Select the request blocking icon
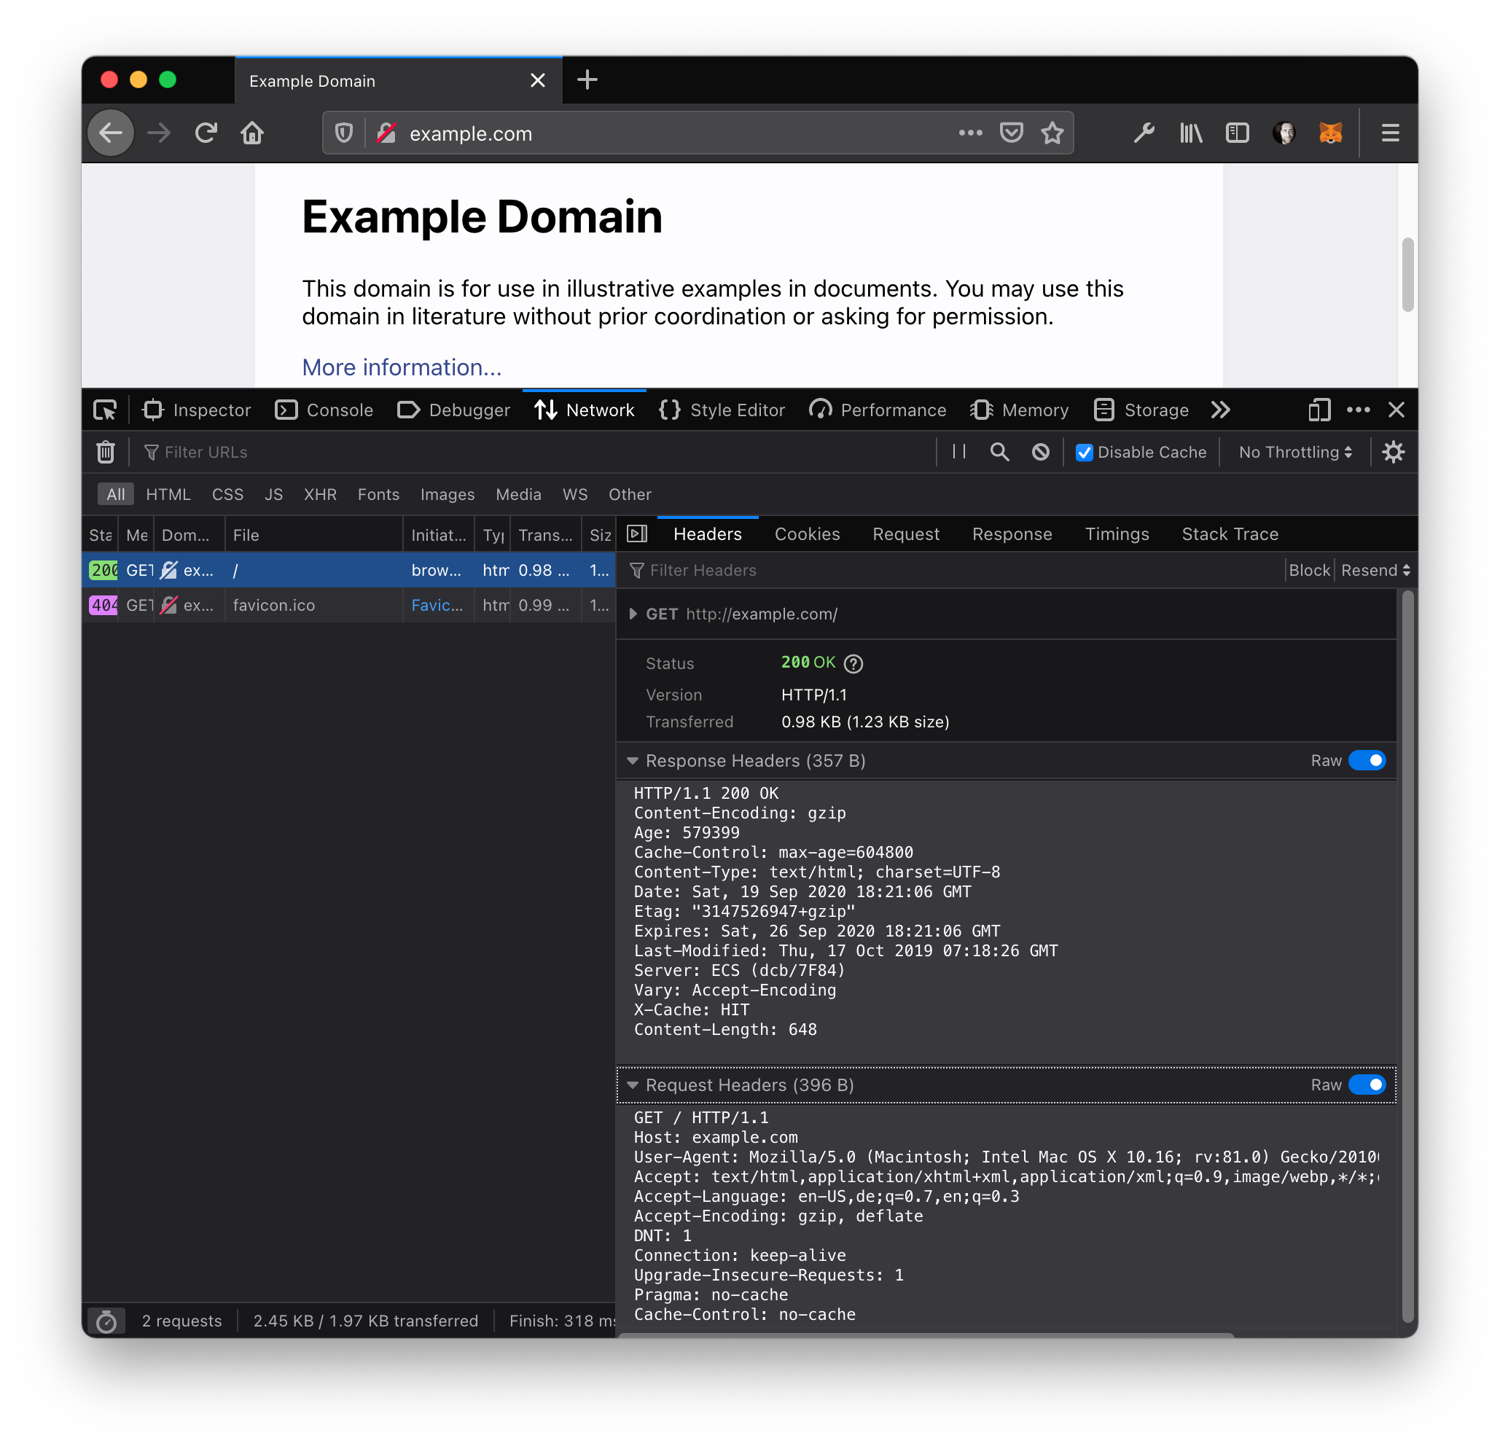This screenshot has height=1446, width=1500. tap(1040, 452)
